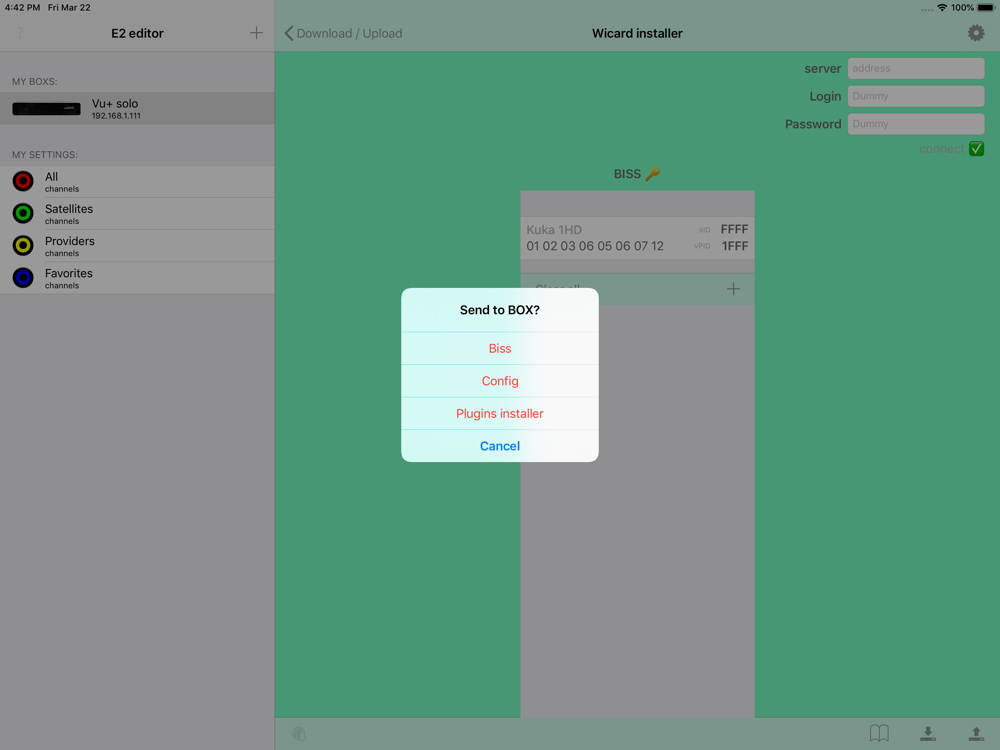Click the plus icon beside E2 editor
The width and height of the screenshot is (1000, 750).
(x=256, y=33)
